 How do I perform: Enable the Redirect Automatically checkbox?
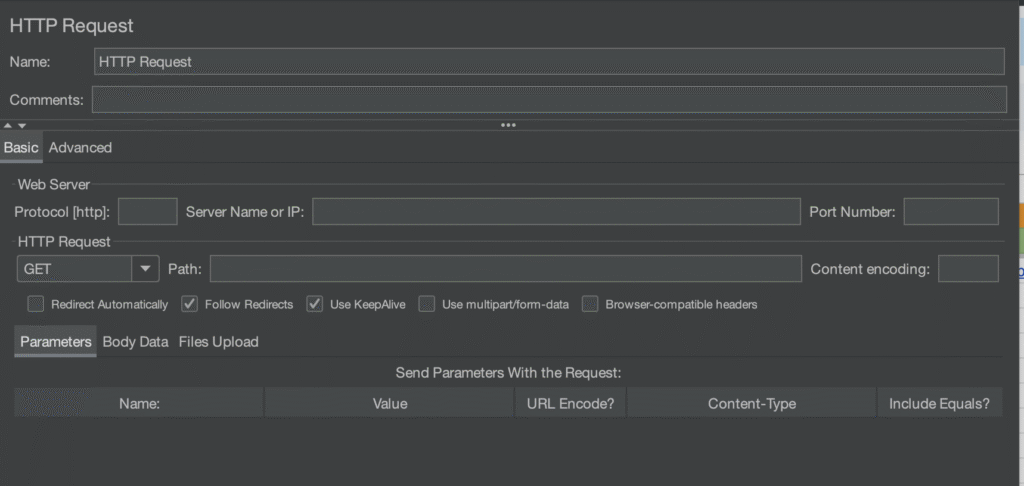(36, 304)
